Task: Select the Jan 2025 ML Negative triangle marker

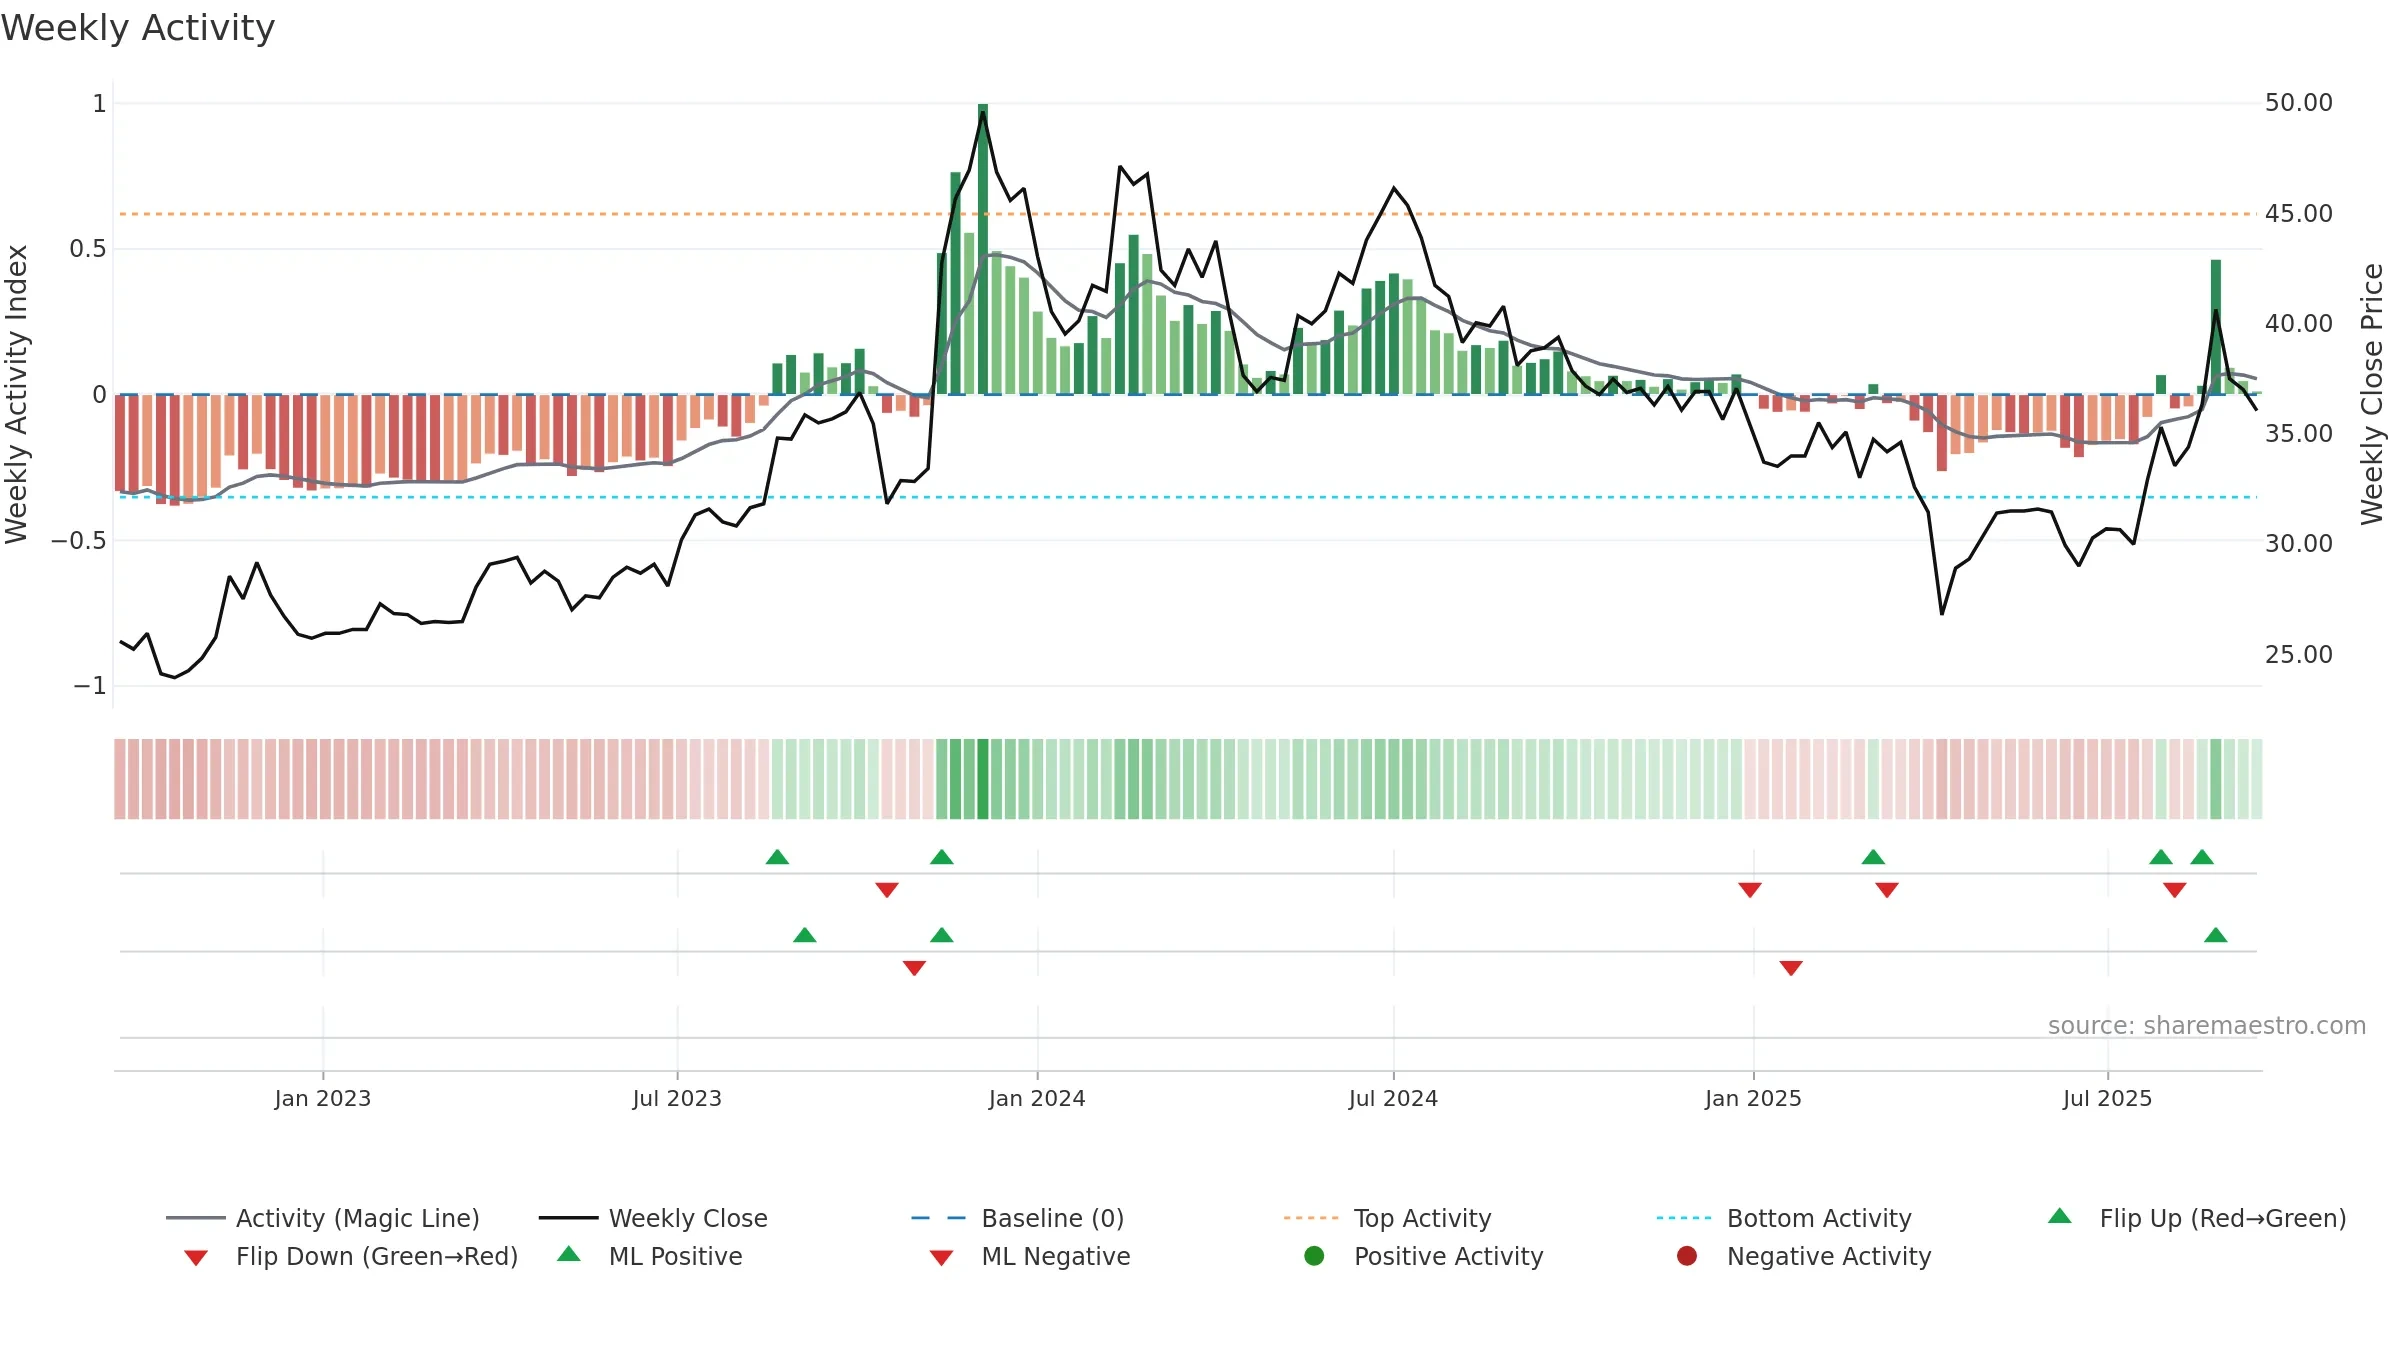Action: pos(1791,968)
